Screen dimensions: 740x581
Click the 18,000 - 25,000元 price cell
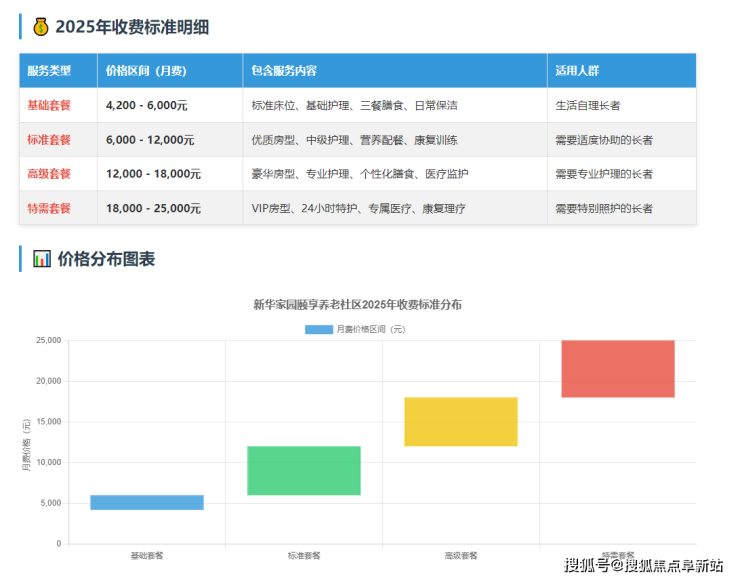(x=153, y=208)
